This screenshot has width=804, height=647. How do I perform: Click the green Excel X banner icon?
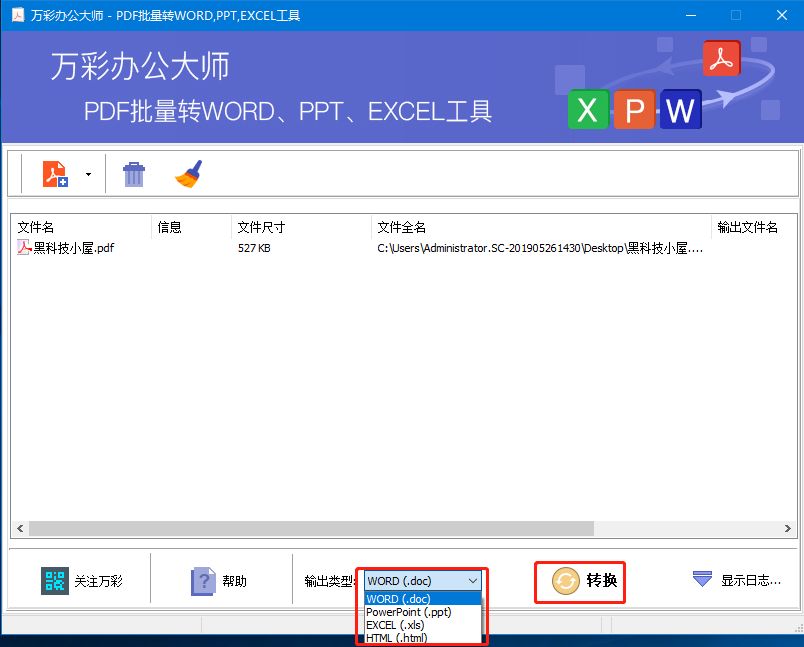coord(588,109)
